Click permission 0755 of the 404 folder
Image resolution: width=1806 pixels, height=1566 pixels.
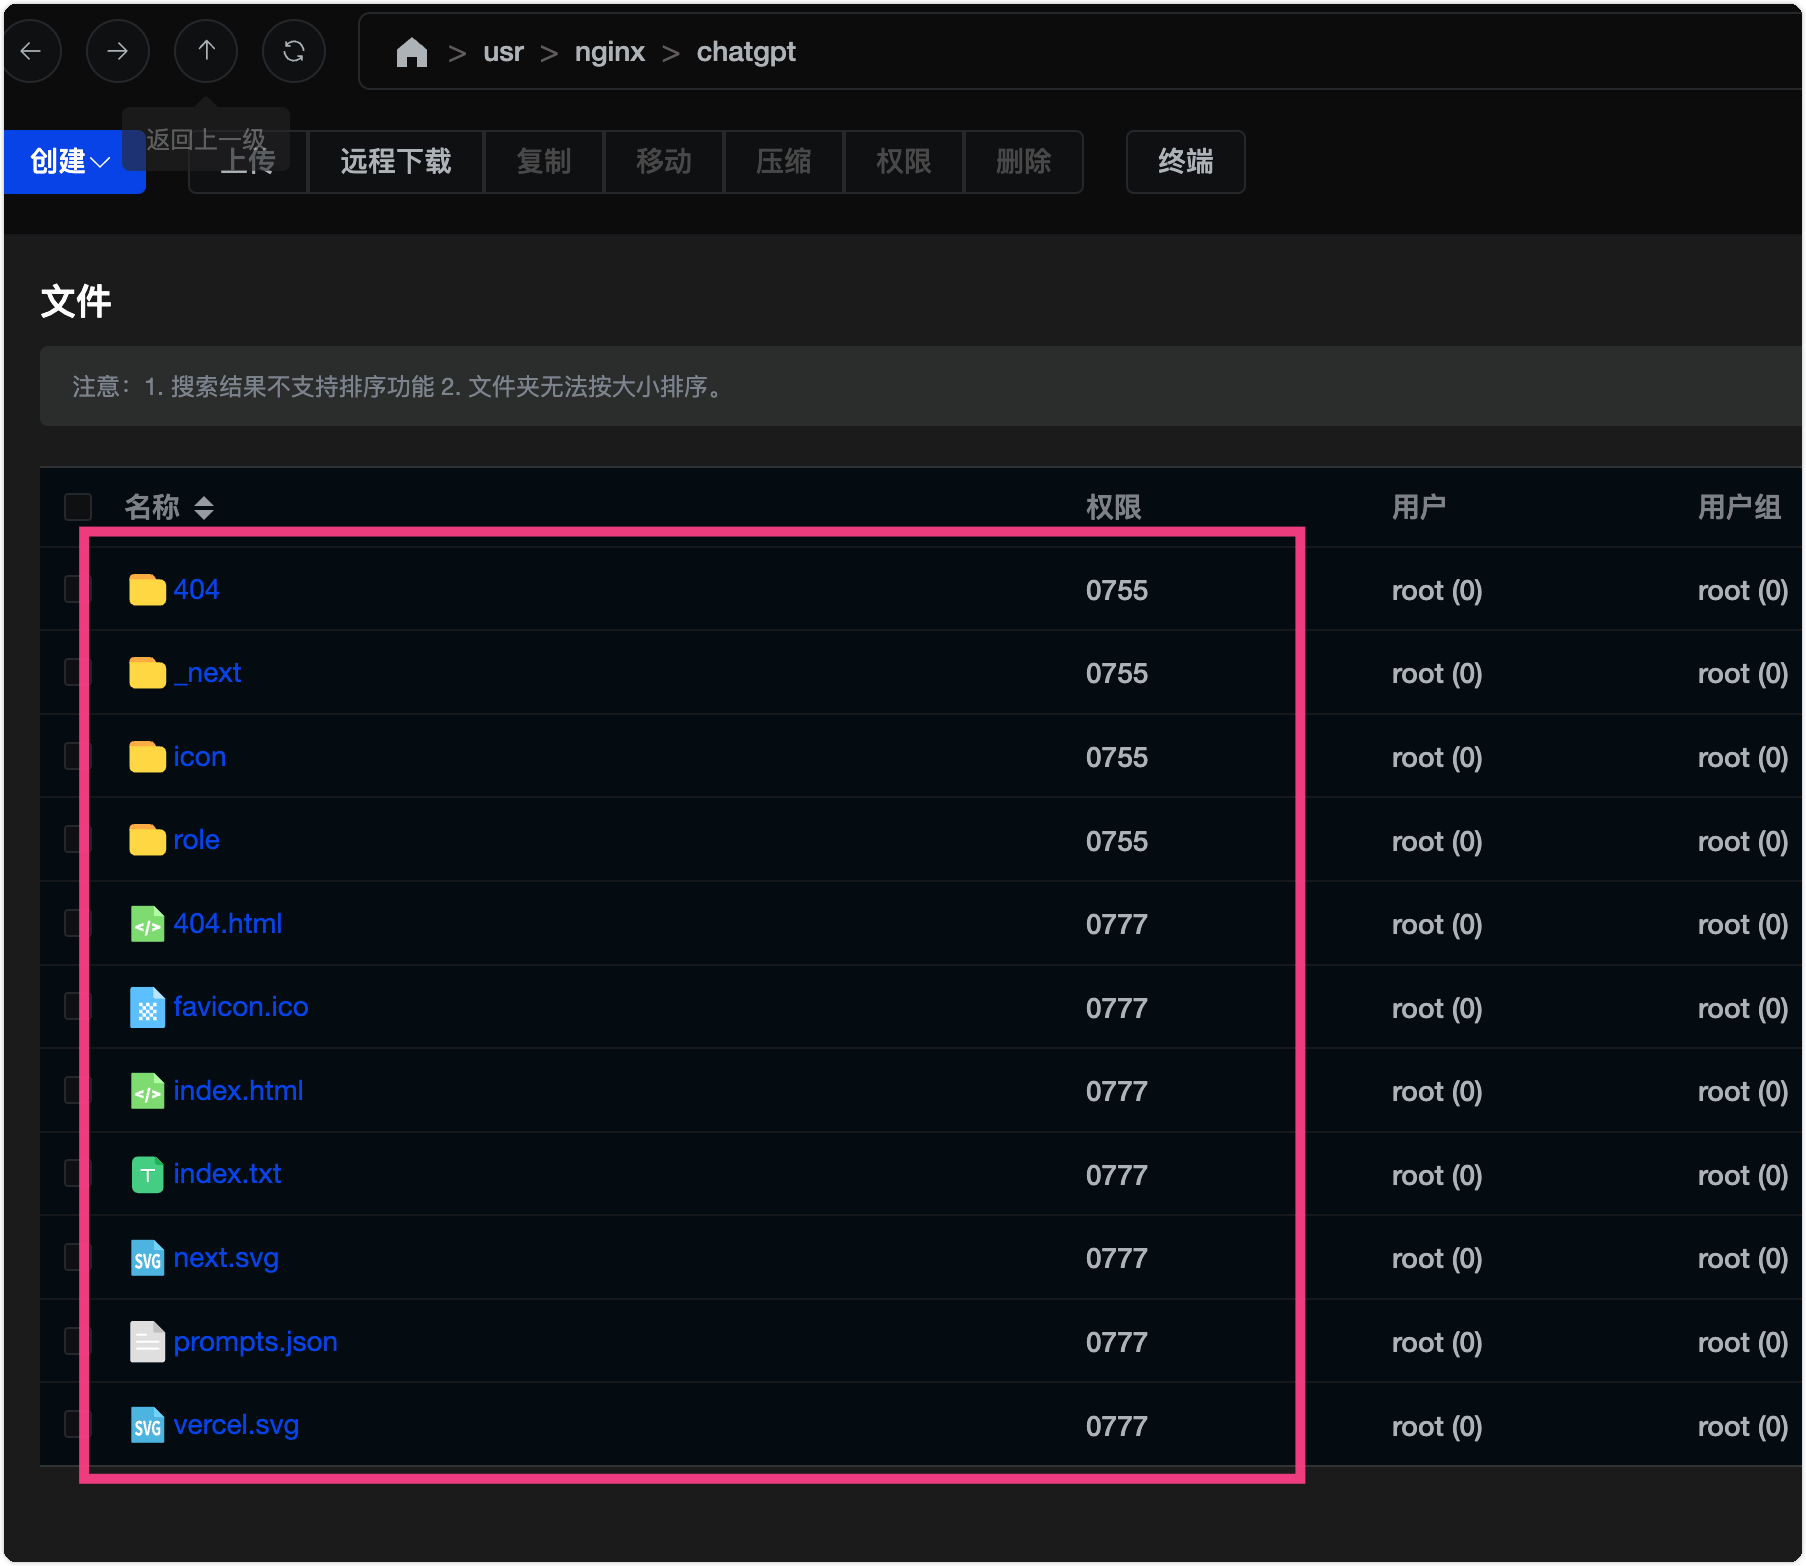click(1117, 591)
